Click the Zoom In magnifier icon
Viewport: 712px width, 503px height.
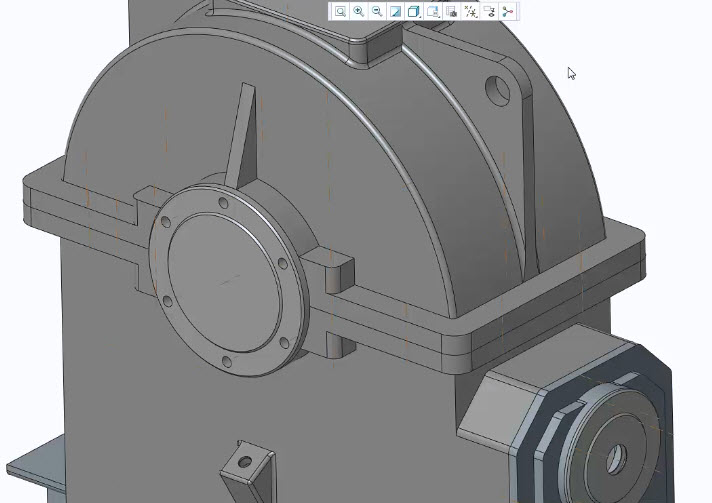click(x=359, y=12)
